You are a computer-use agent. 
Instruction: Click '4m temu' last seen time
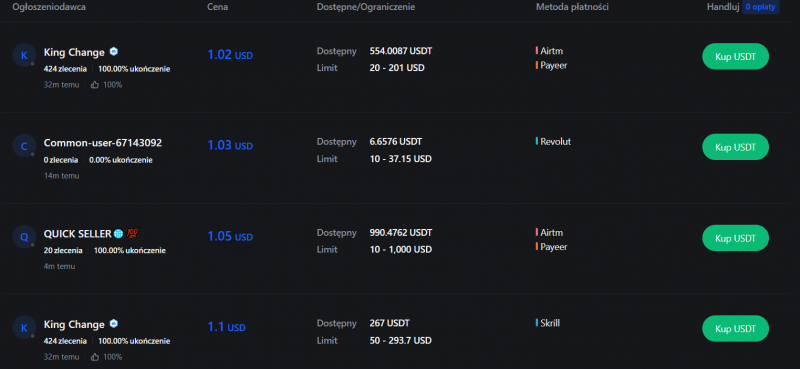(x=60, y=266)
